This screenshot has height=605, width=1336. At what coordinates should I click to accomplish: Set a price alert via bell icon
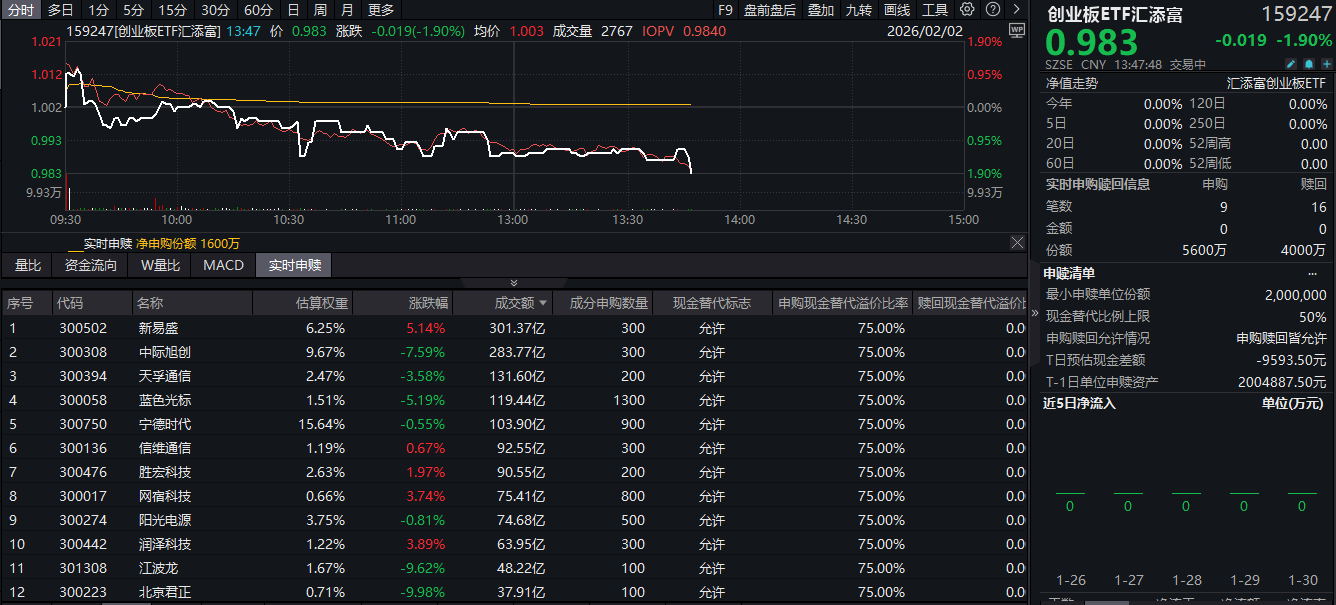click(x=1308, y=64)
